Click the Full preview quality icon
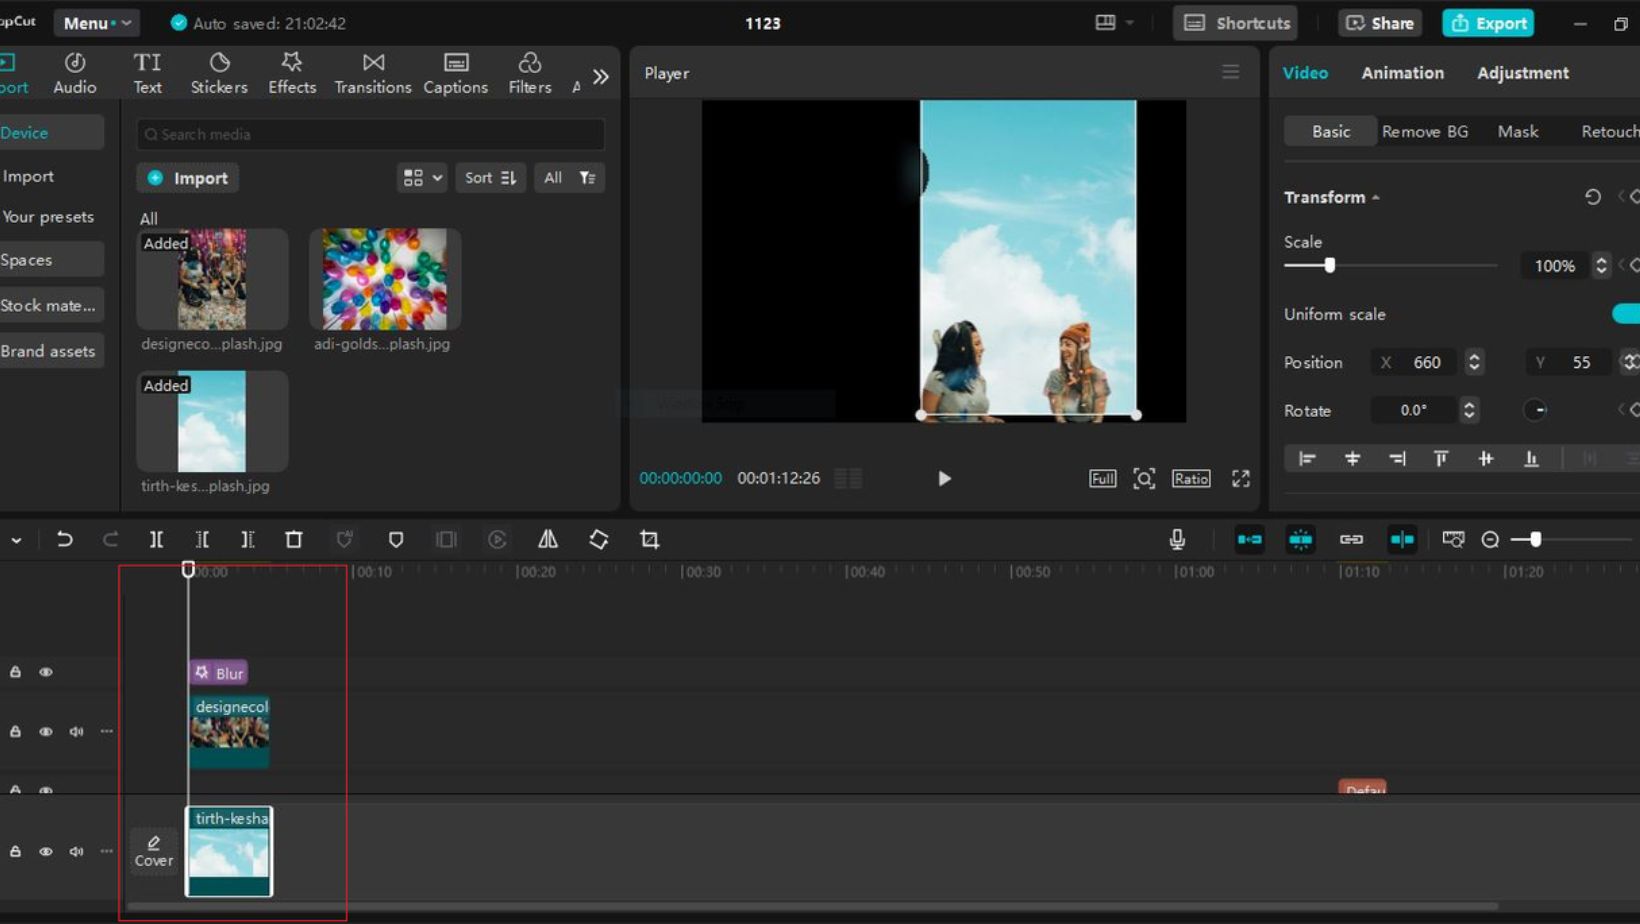Image resolution: width=1640 pixels, height=924 pixels. (x=1102, y=479)
